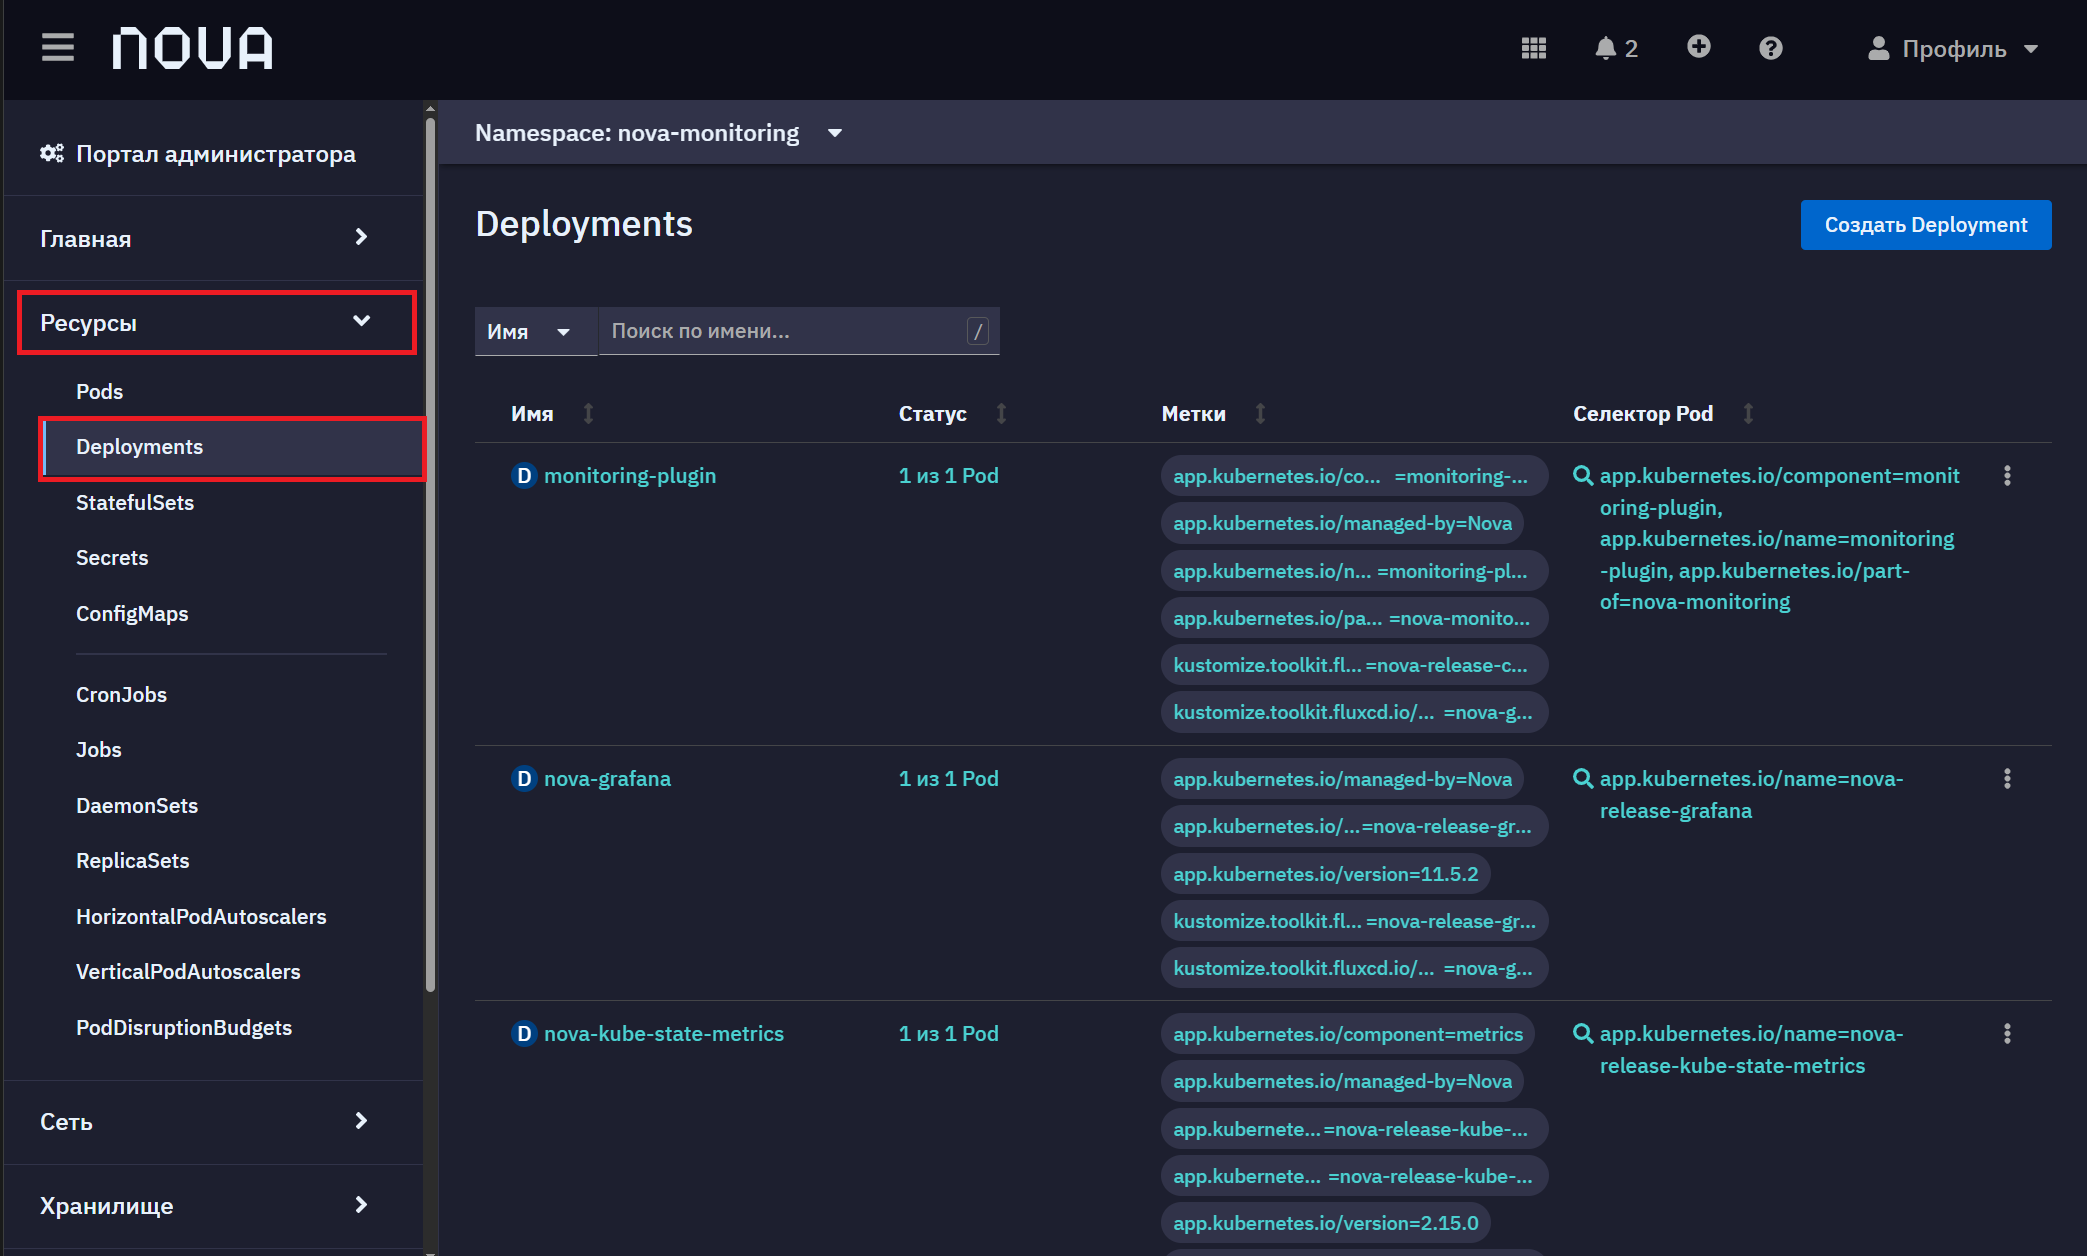
Task: Click label app.kubernetes.io/version=11.5.2
Action: pos(1325,873)
